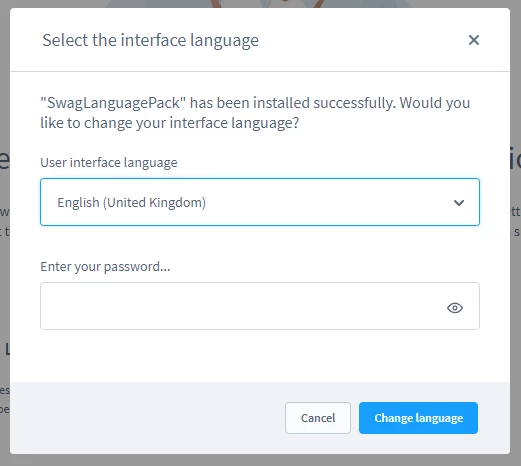Click the downward arrow in language field
The height and width of the screenshot is (466, 521).
[x=459, y=203]
